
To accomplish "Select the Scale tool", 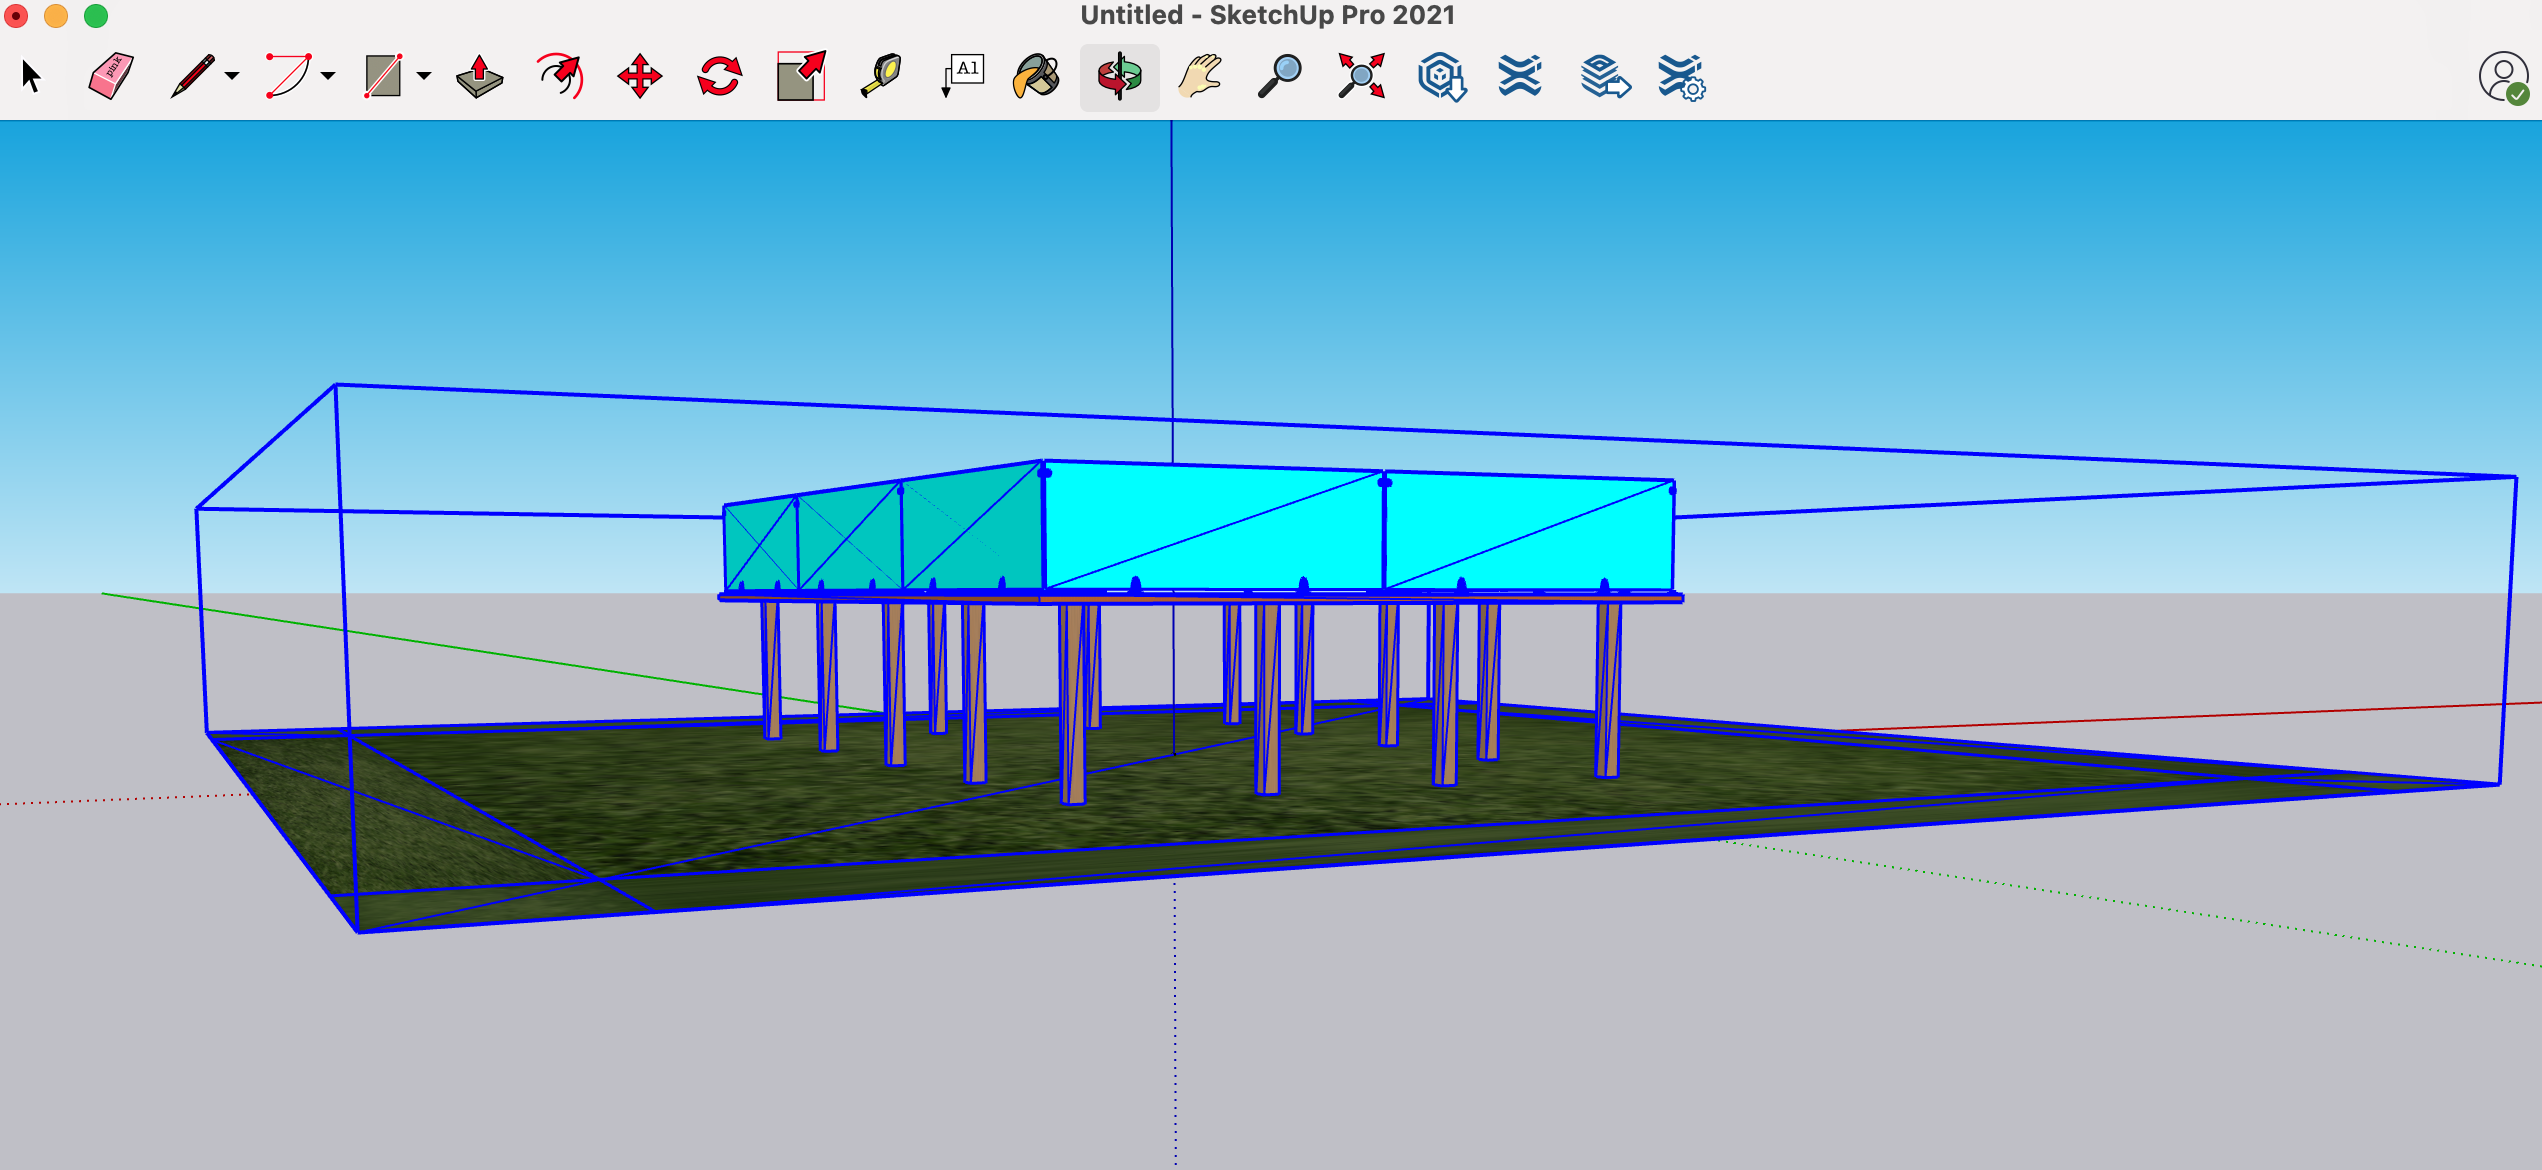I will (x=801, y=76).
